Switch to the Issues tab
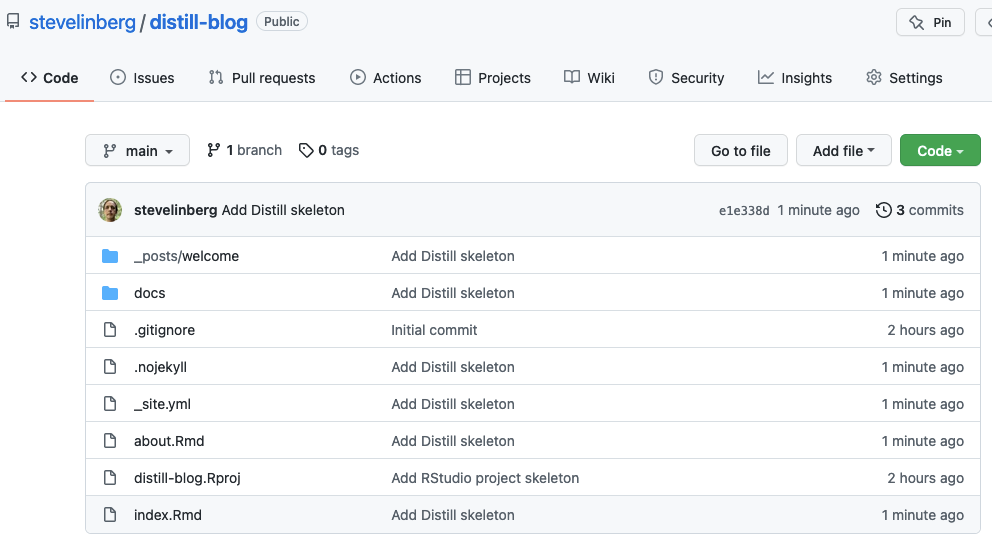992x543 pixels. click(142, 78)
